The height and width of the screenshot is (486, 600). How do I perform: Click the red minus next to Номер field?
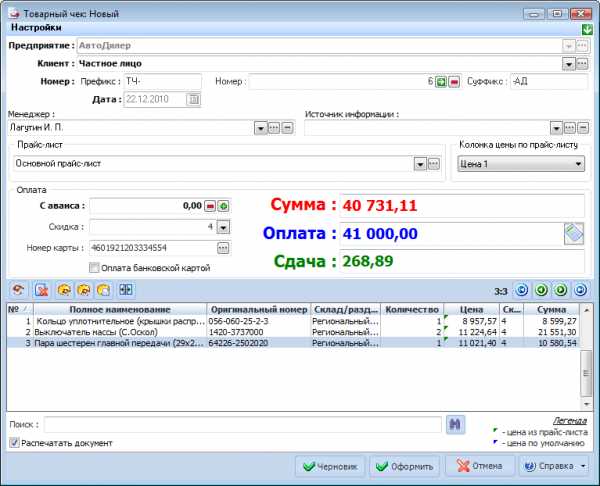pos(453,81)
